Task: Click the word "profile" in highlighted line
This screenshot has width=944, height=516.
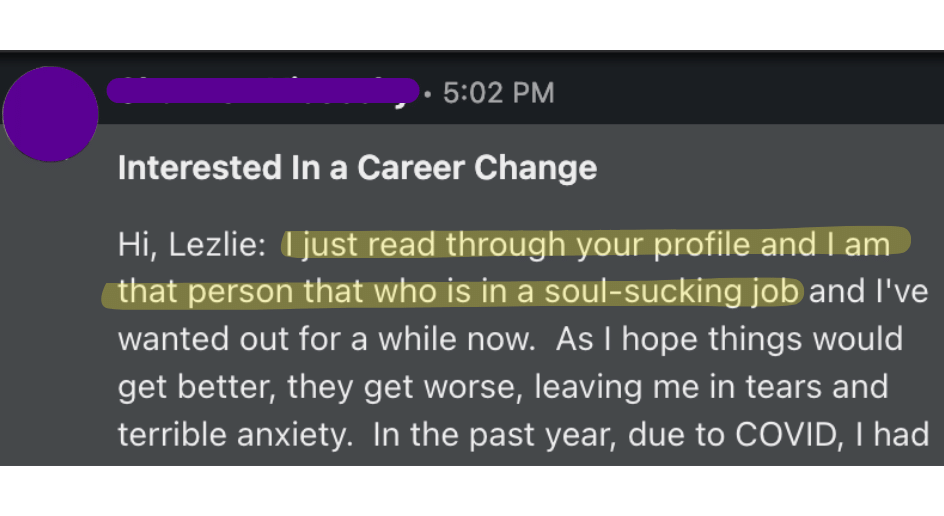Action: tap(702, 245)
